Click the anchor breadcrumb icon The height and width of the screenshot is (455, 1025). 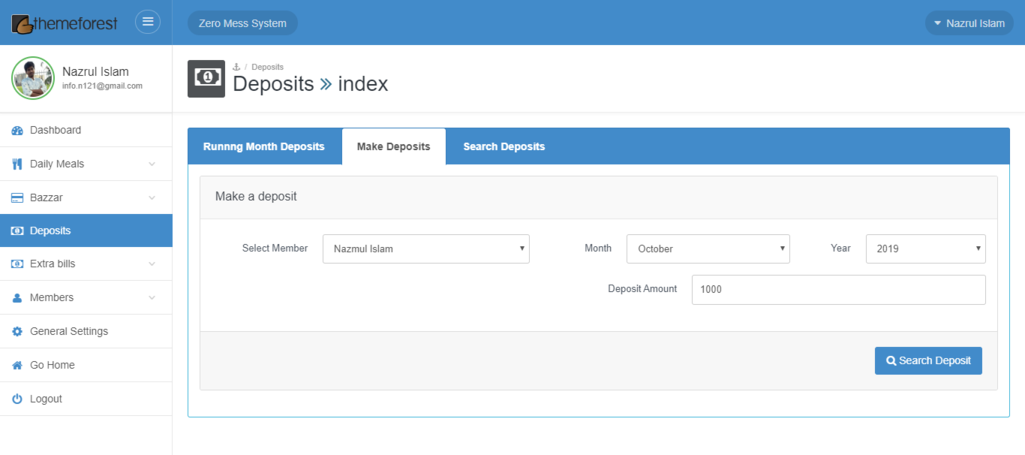237,67
